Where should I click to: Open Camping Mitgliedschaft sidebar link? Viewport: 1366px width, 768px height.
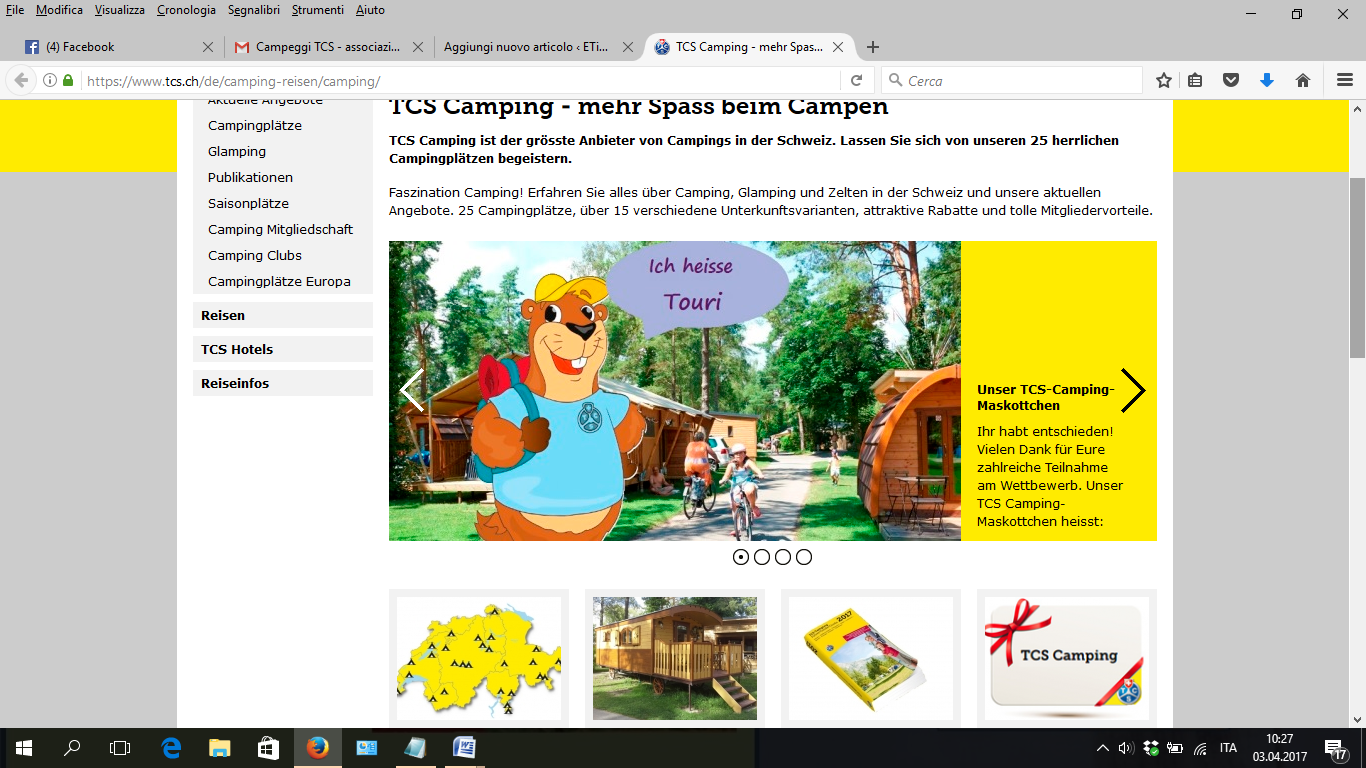pos(281,230)
